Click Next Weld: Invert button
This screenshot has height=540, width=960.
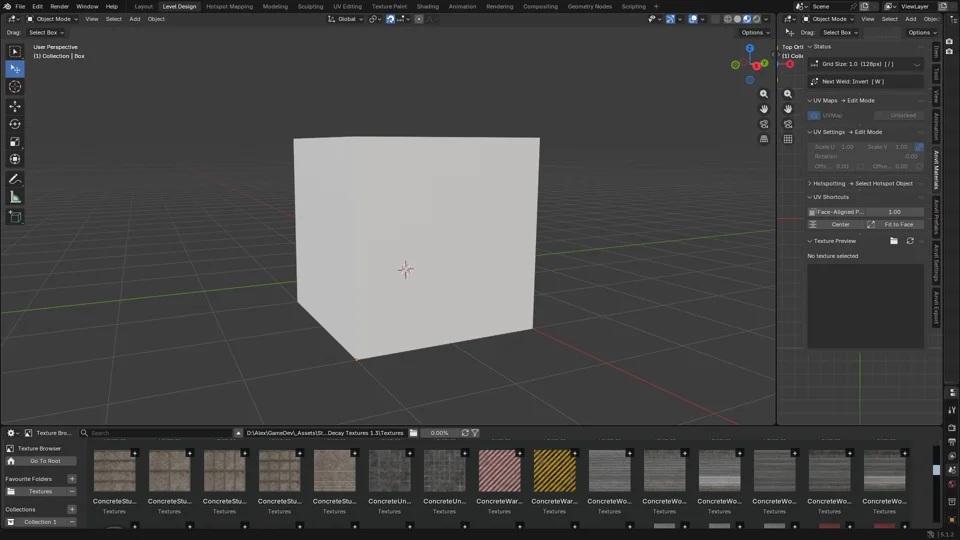pos(865,81)
